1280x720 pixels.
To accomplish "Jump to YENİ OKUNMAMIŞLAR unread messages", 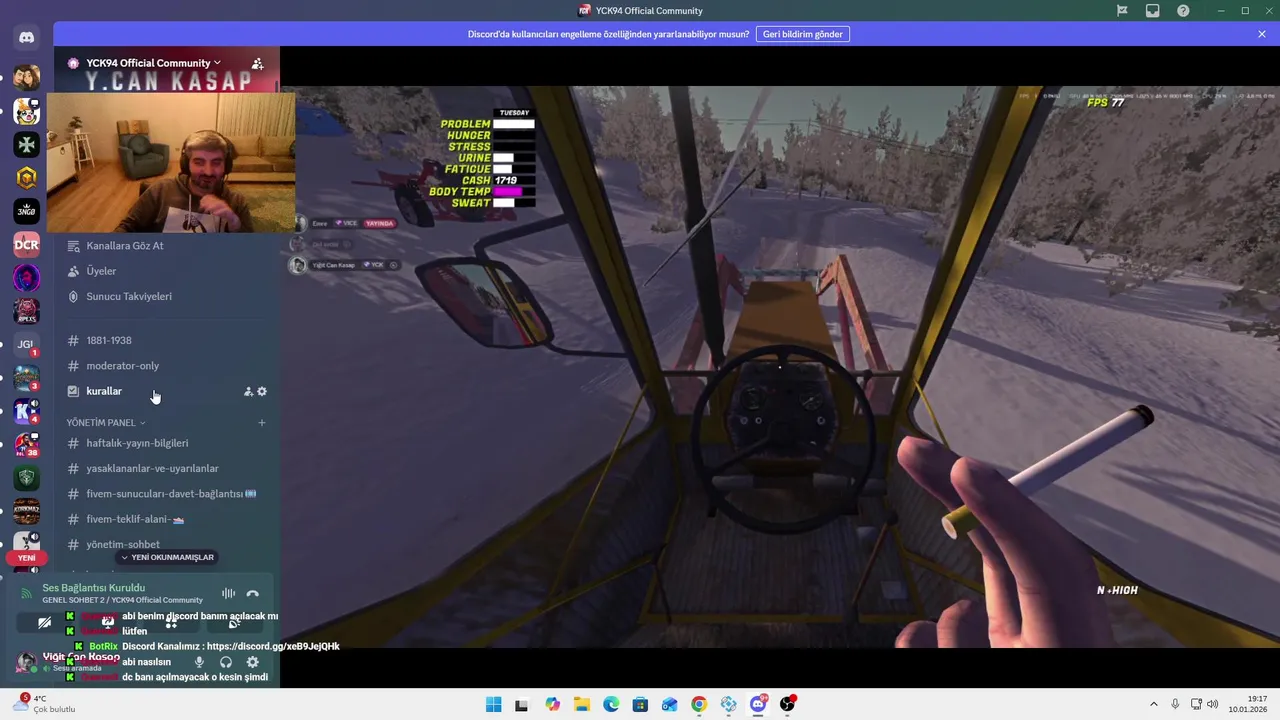I will (167, 557).
